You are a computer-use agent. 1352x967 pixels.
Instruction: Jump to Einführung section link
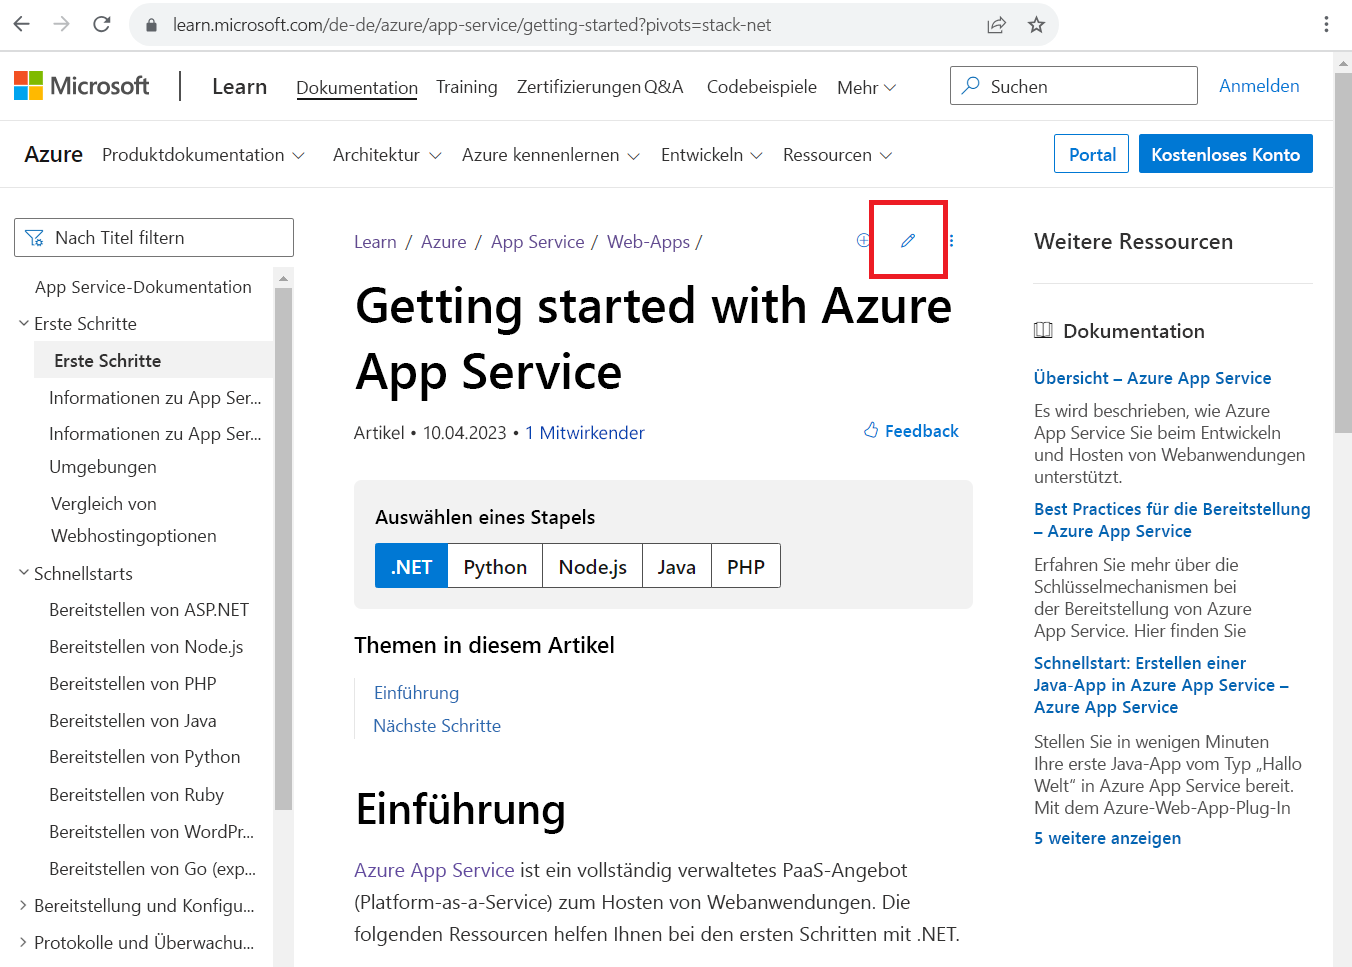(416, 693)
